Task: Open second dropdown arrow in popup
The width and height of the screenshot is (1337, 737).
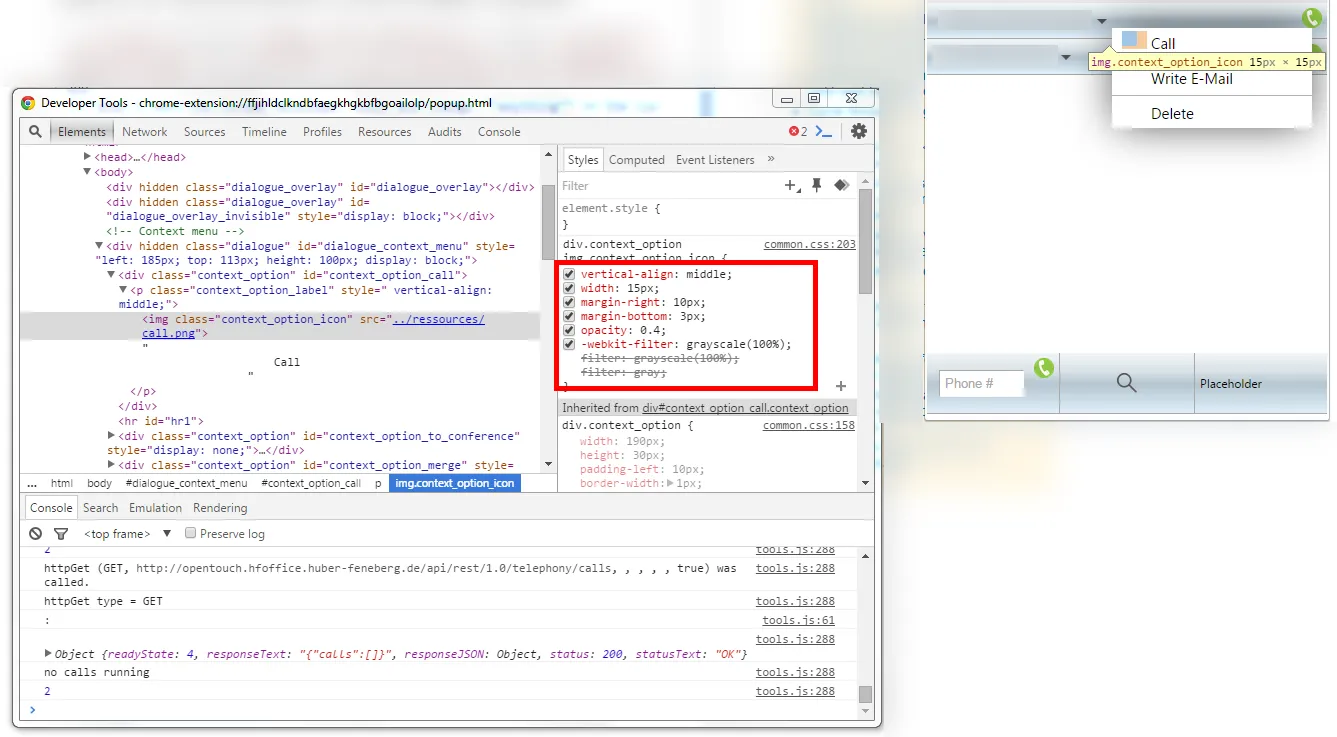Action: coord(1067,58)
